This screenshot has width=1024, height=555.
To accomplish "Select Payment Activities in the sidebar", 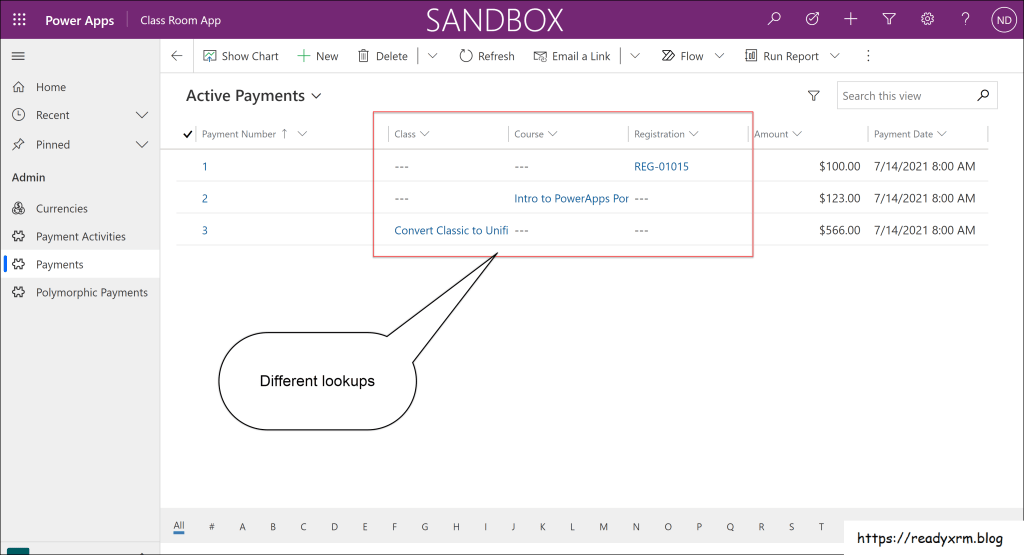I will [80, 237].
